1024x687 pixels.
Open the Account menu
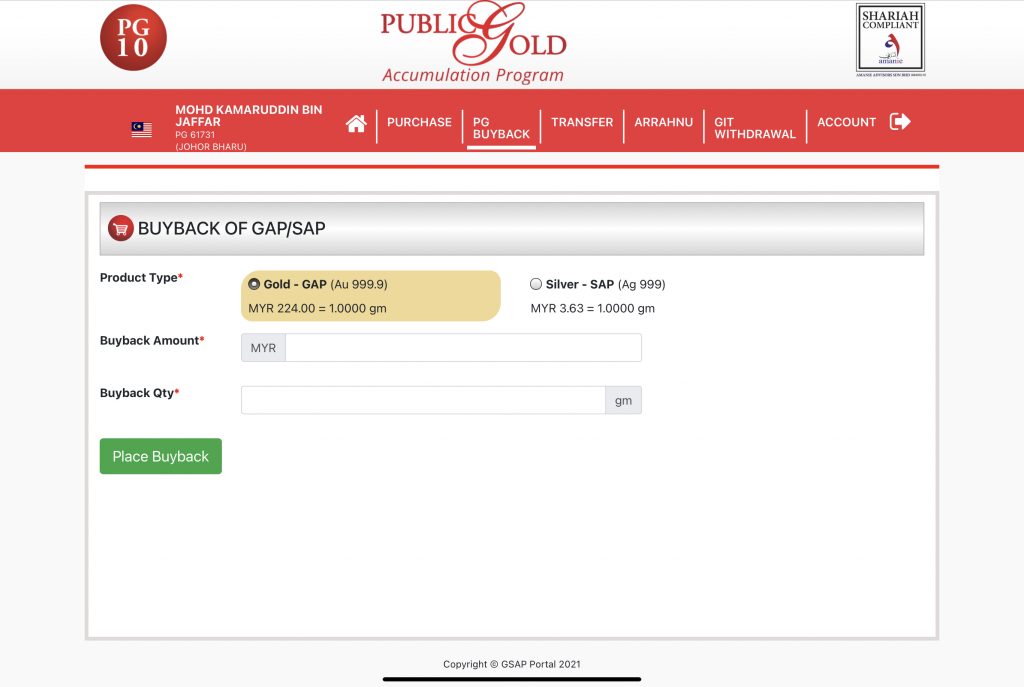point(846,122)
